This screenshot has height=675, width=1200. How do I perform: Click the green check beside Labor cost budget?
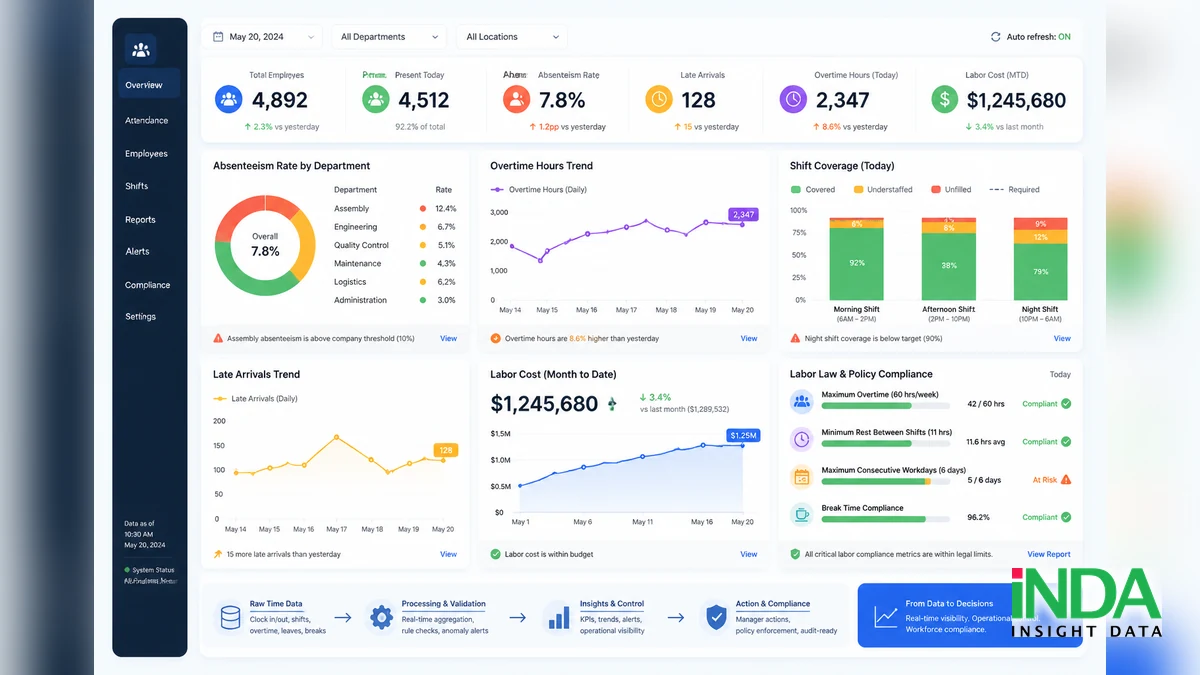click(x=496, y=554)
